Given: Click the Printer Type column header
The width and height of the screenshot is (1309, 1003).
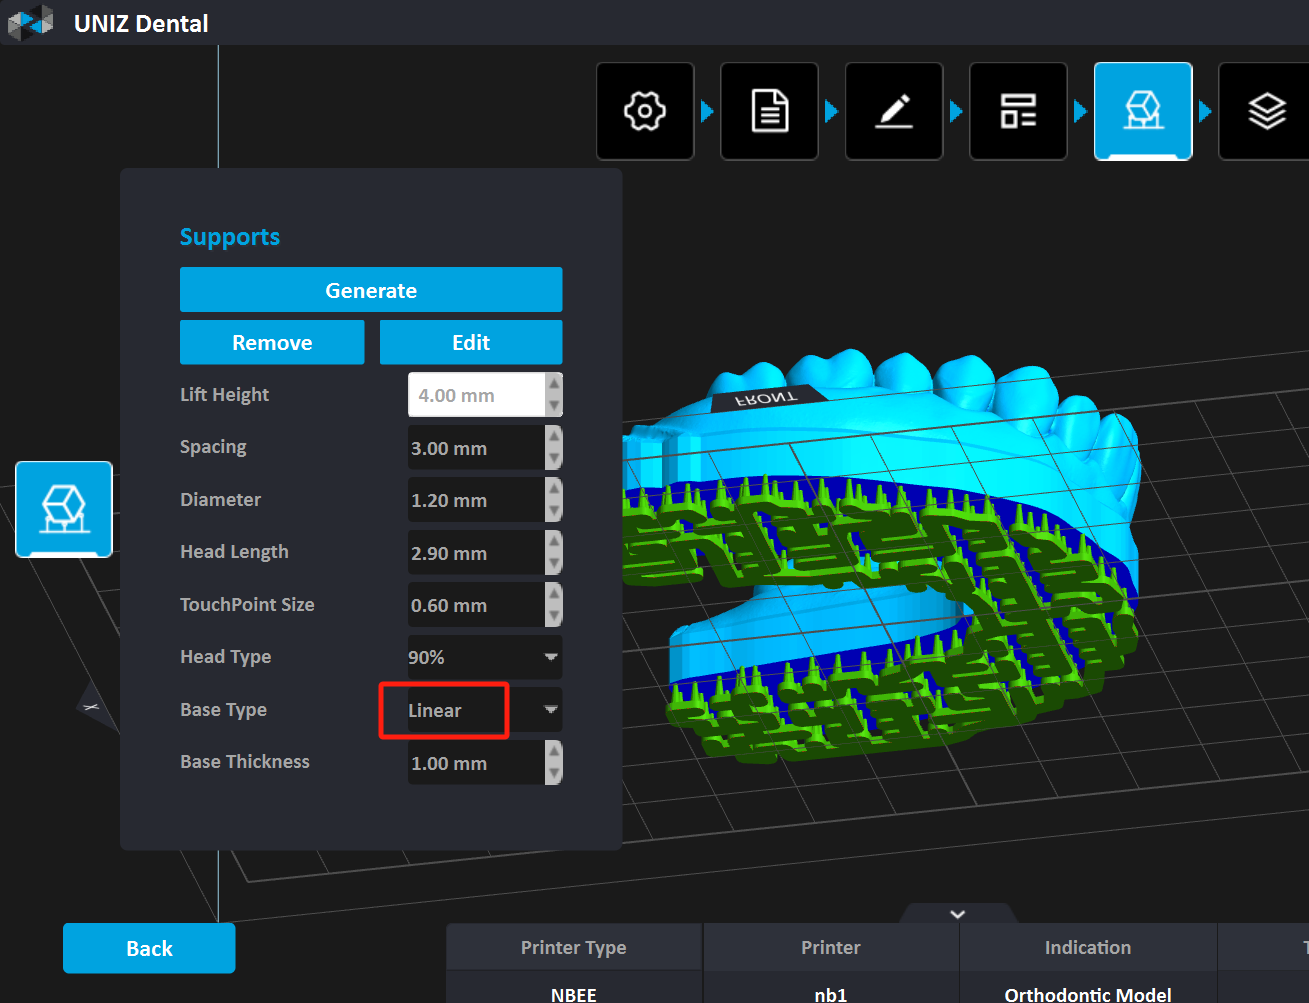Looking at the screenshot, I should [x=574, y=947].
